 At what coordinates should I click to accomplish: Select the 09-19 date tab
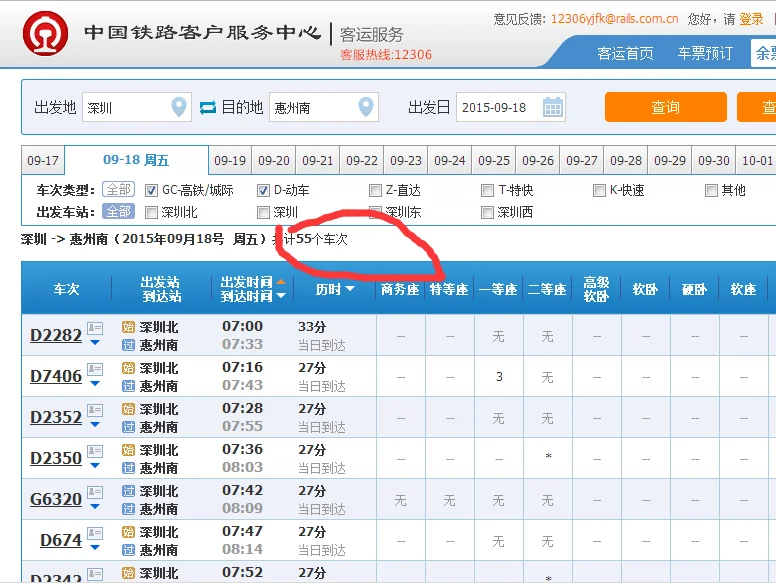(x=230, y=160)
